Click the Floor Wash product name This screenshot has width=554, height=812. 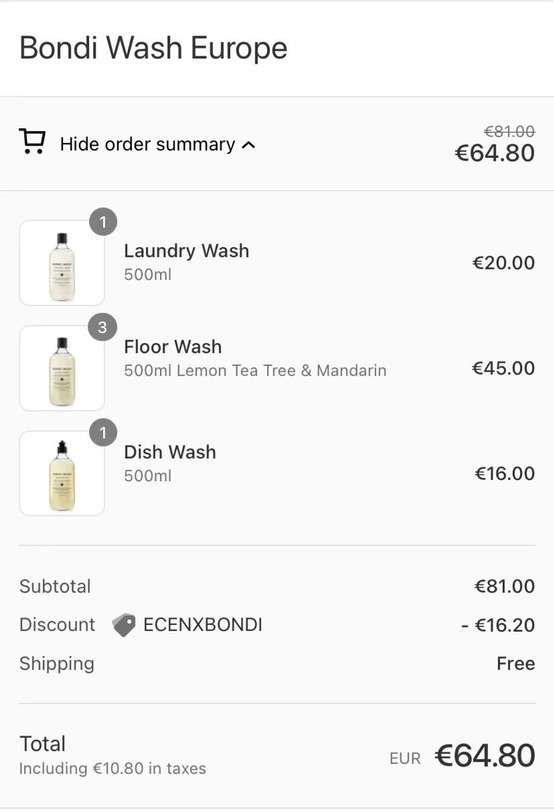tap(173, 346)
